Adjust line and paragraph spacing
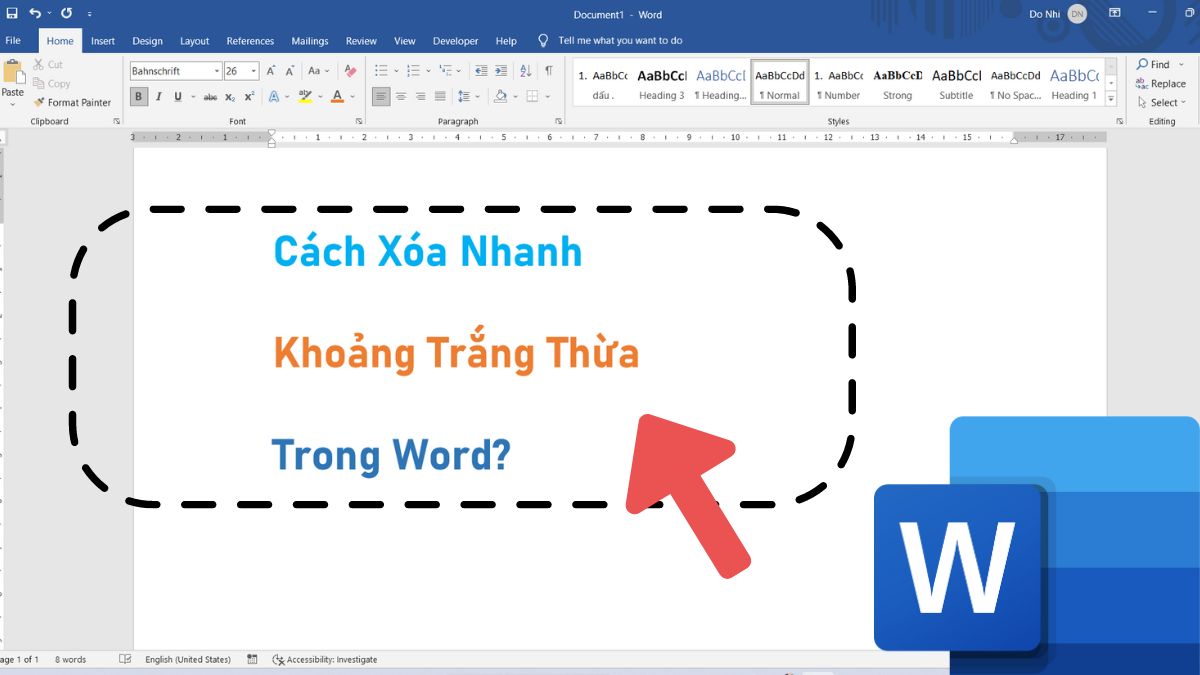This screenshot has width=1200, height=675. [462, 97]
